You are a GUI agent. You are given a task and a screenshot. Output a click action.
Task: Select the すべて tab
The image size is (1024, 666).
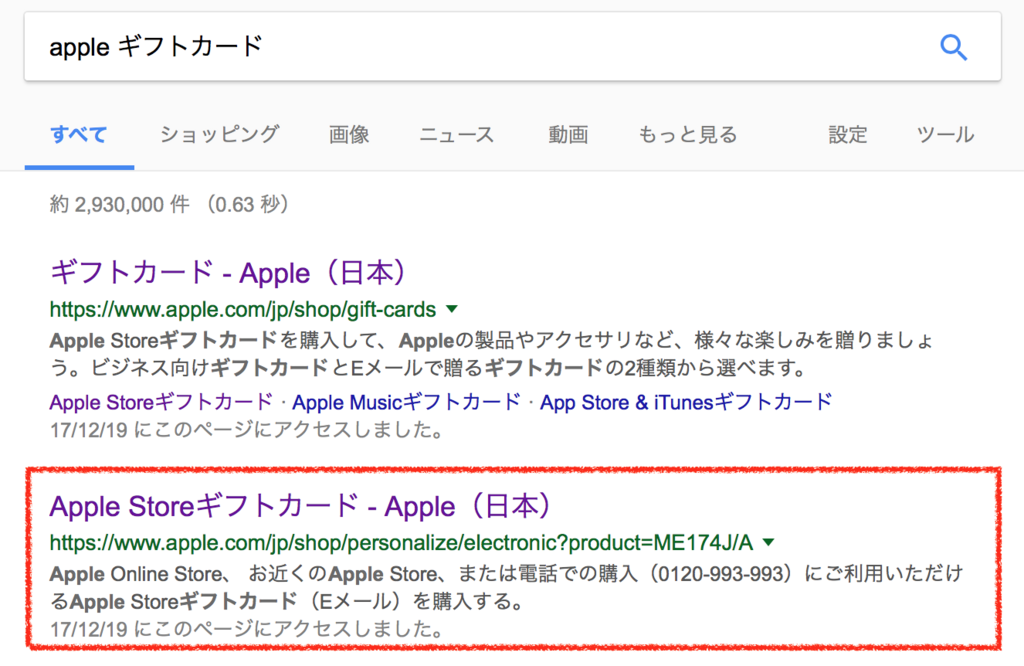79,135
